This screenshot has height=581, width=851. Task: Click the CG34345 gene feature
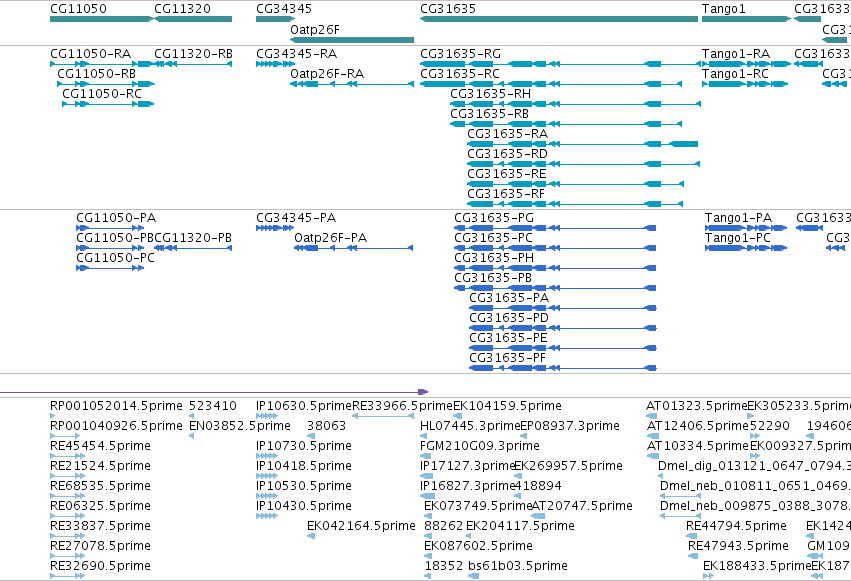click(275, 19)
